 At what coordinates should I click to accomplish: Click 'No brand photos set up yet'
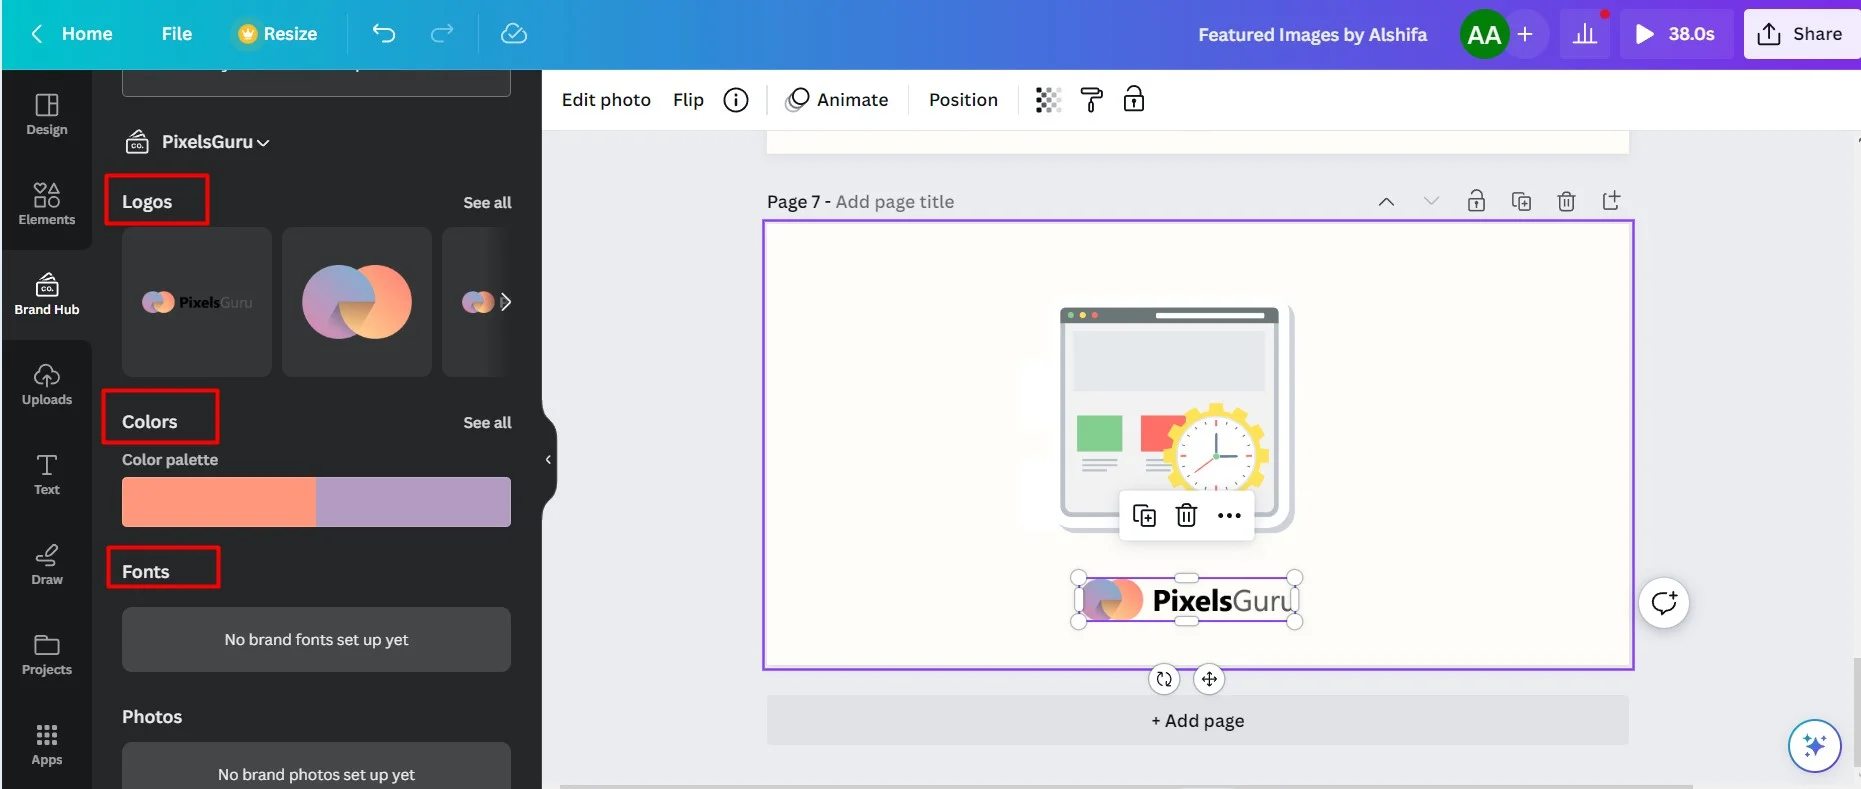tap(316, 768)
